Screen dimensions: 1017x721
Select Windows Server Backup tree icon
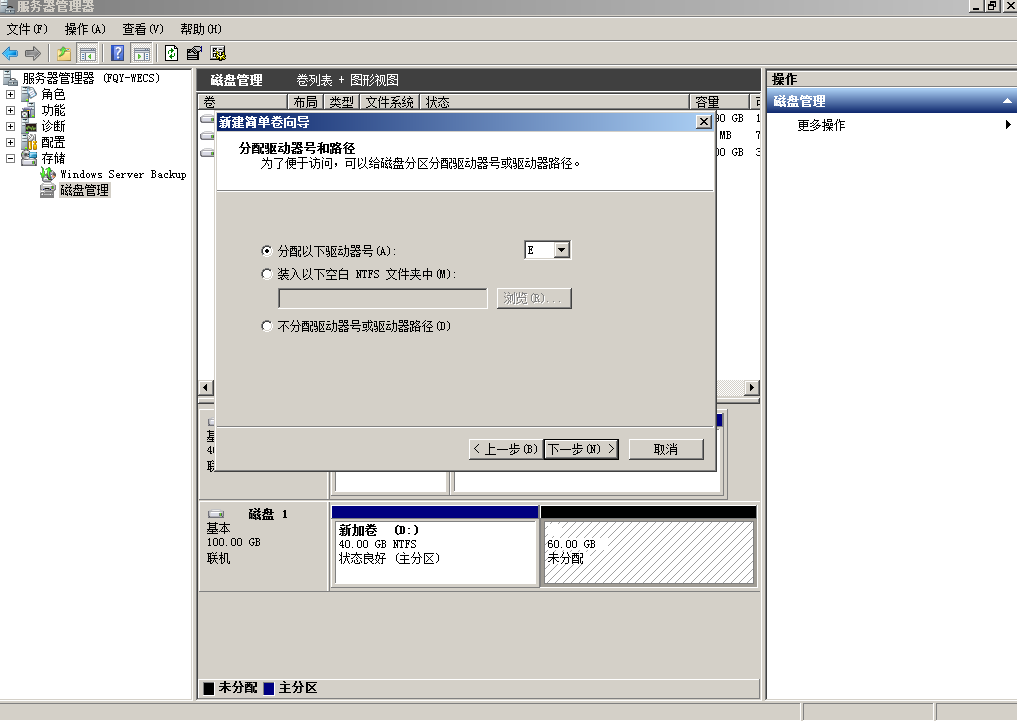pyautogui.click(x=47, y=174)
